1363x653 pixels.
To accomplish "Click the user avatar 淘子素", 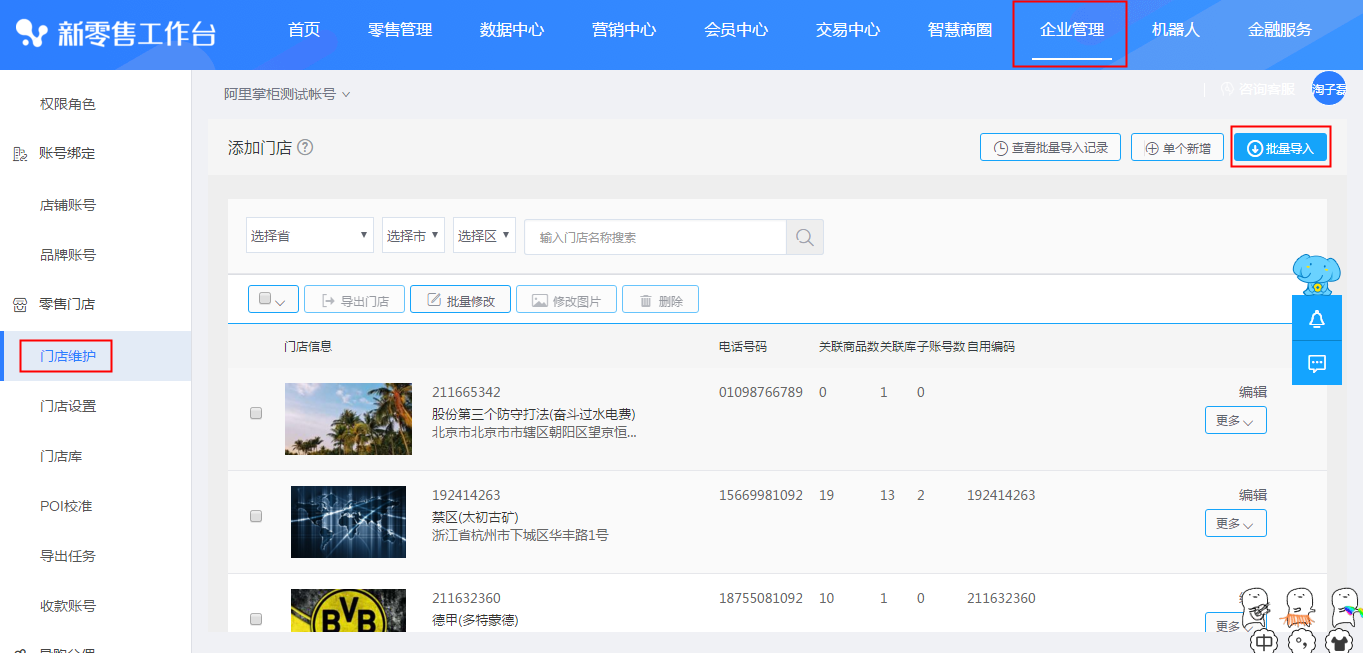I will click(x=1329, y=88).
